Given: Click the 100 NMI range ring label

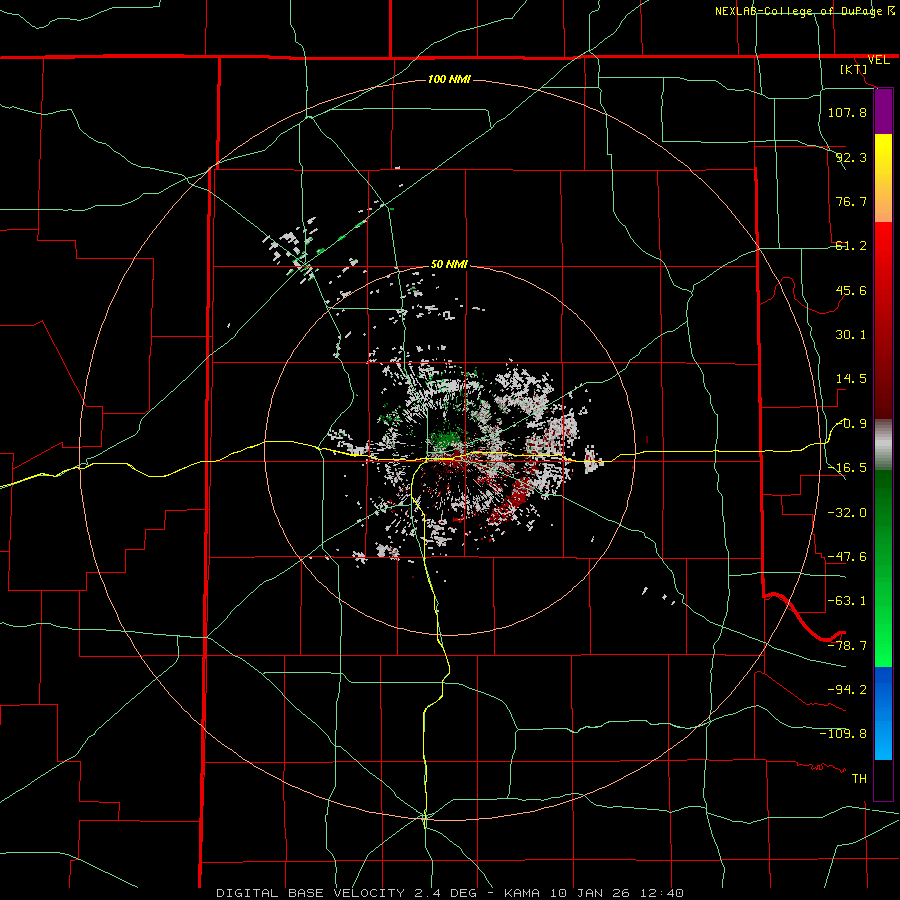Looking at the screenshot, I should (x=449, y=79).
